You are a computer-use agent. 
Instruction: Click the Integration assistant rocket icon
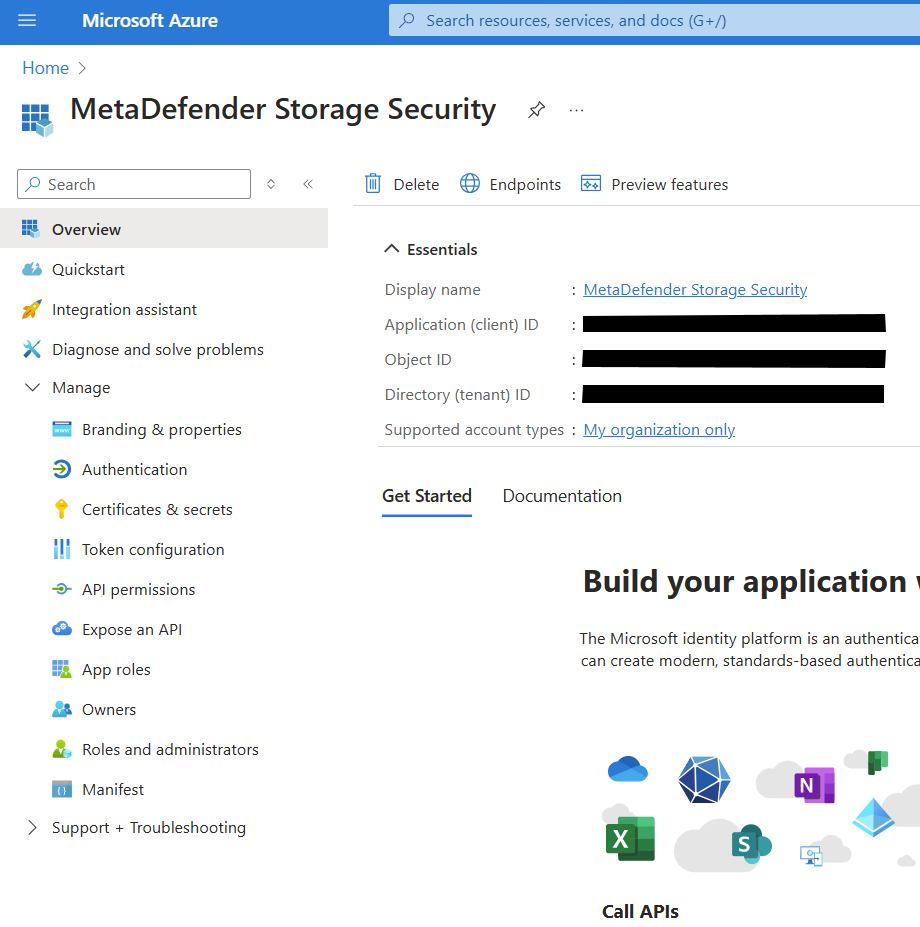[x=32, y=309]
